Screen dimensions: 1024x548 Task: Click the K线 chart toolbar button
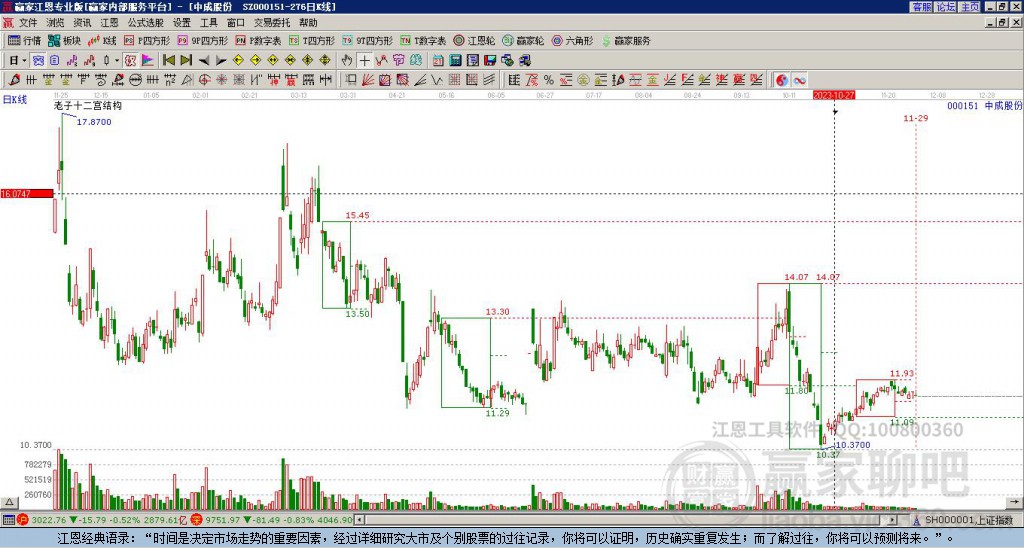[102, 40]
